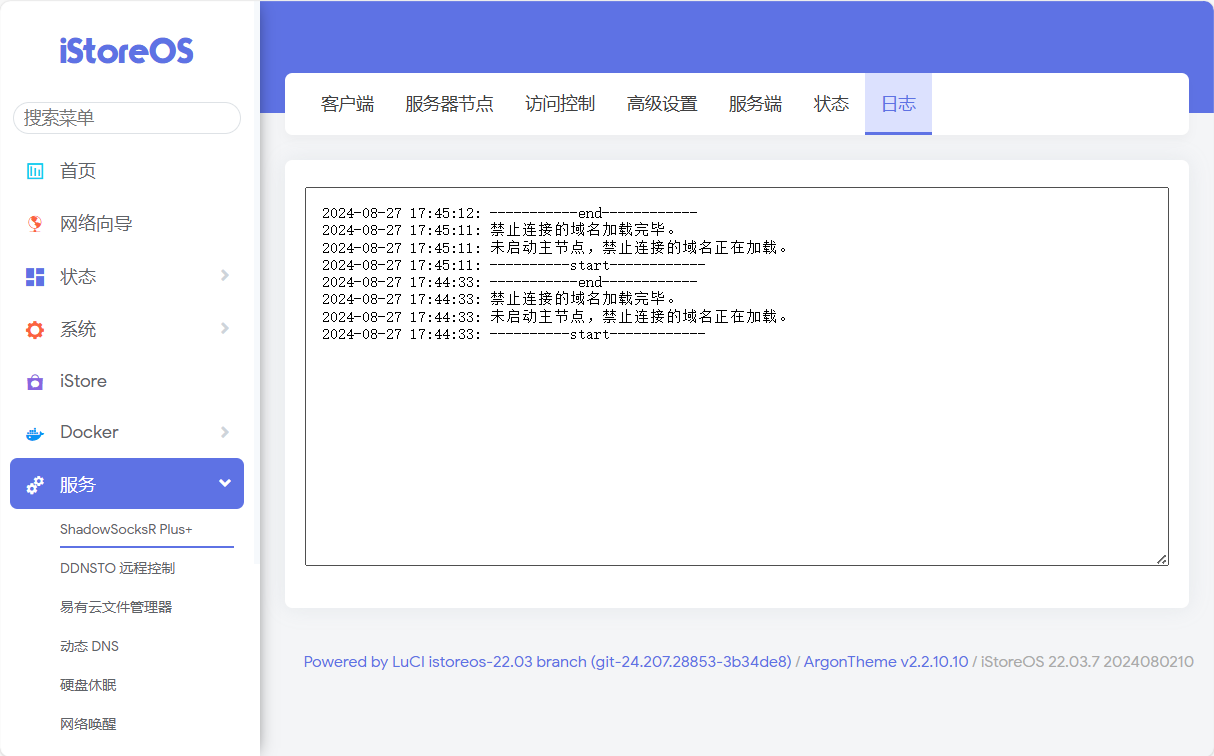Click the Network Wizard globe icon
The height and width of the screenshot is (756, 1214).
(35, 224)
